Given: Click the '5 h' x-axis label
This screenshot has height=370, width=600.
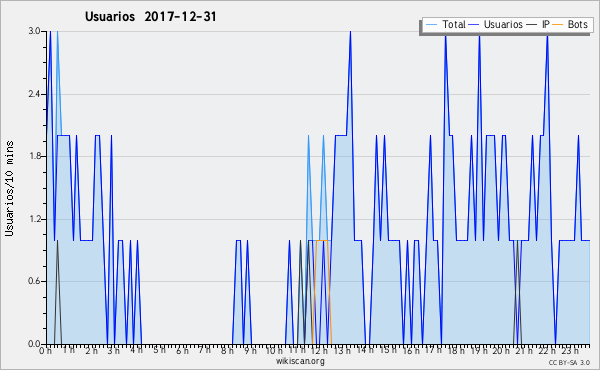Looking at the screenshot, I should [x=159, y=350].
